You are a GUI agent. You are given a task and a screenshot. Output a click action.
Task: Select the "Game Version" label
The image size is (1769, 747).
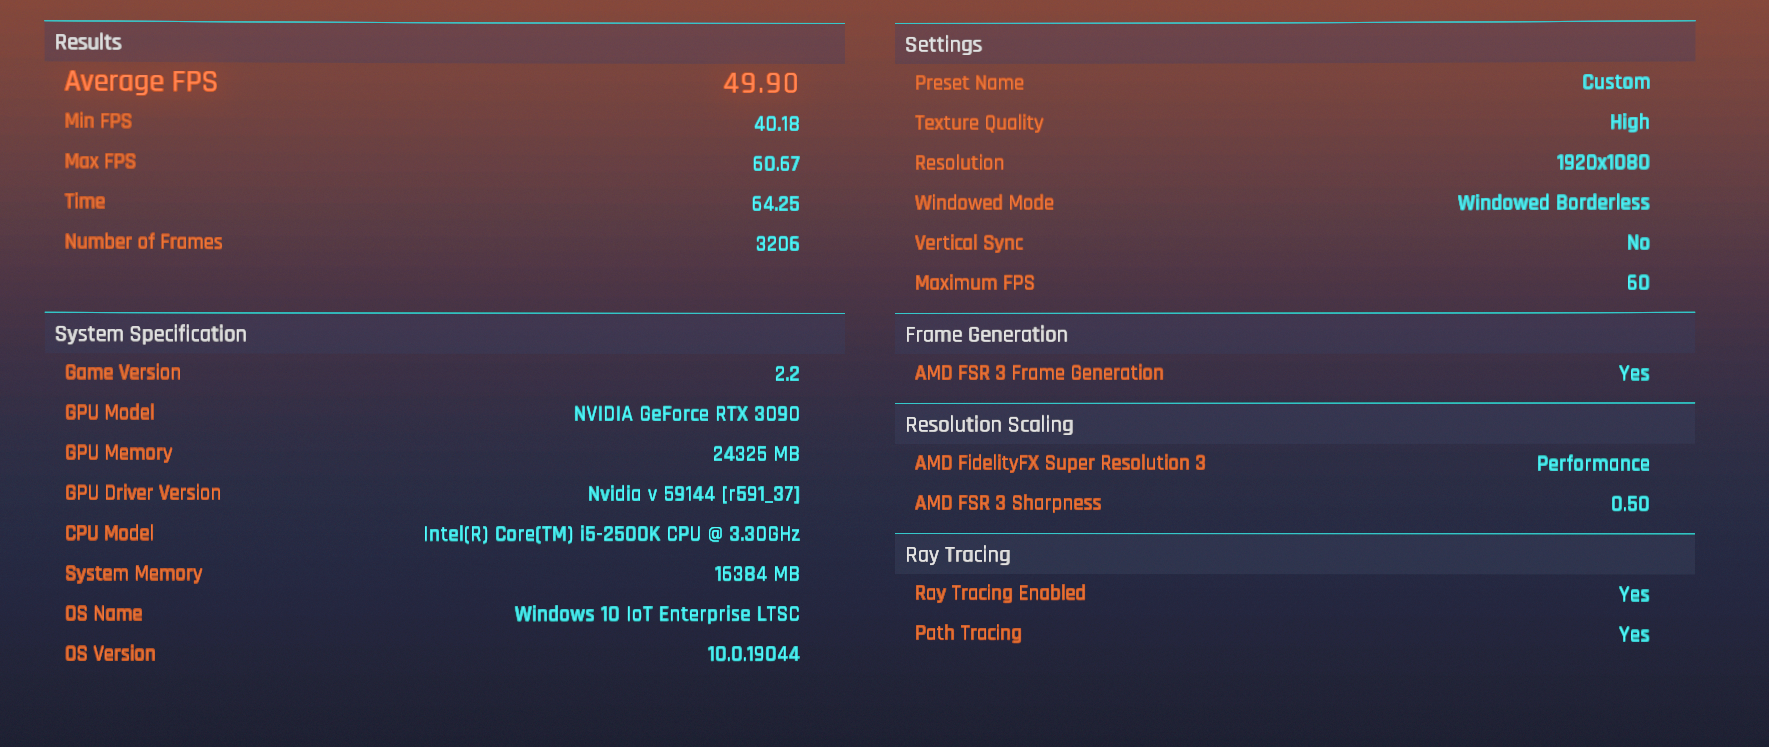123,372
